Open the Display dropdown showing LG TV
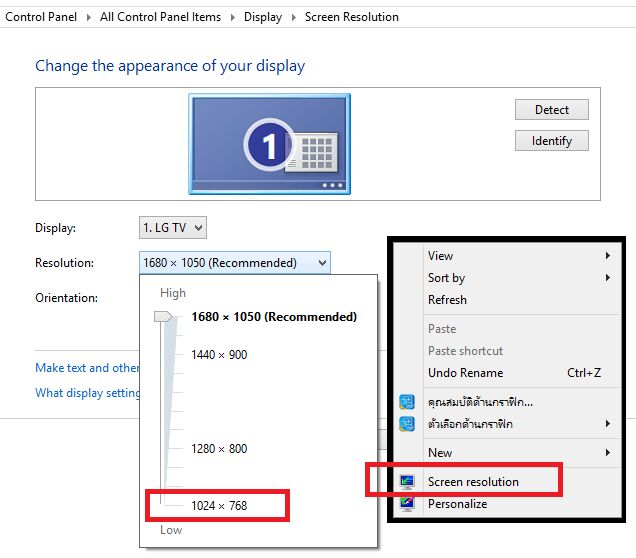Image resolution: width=636 pixels, height=558 pixels. [173, 228]
